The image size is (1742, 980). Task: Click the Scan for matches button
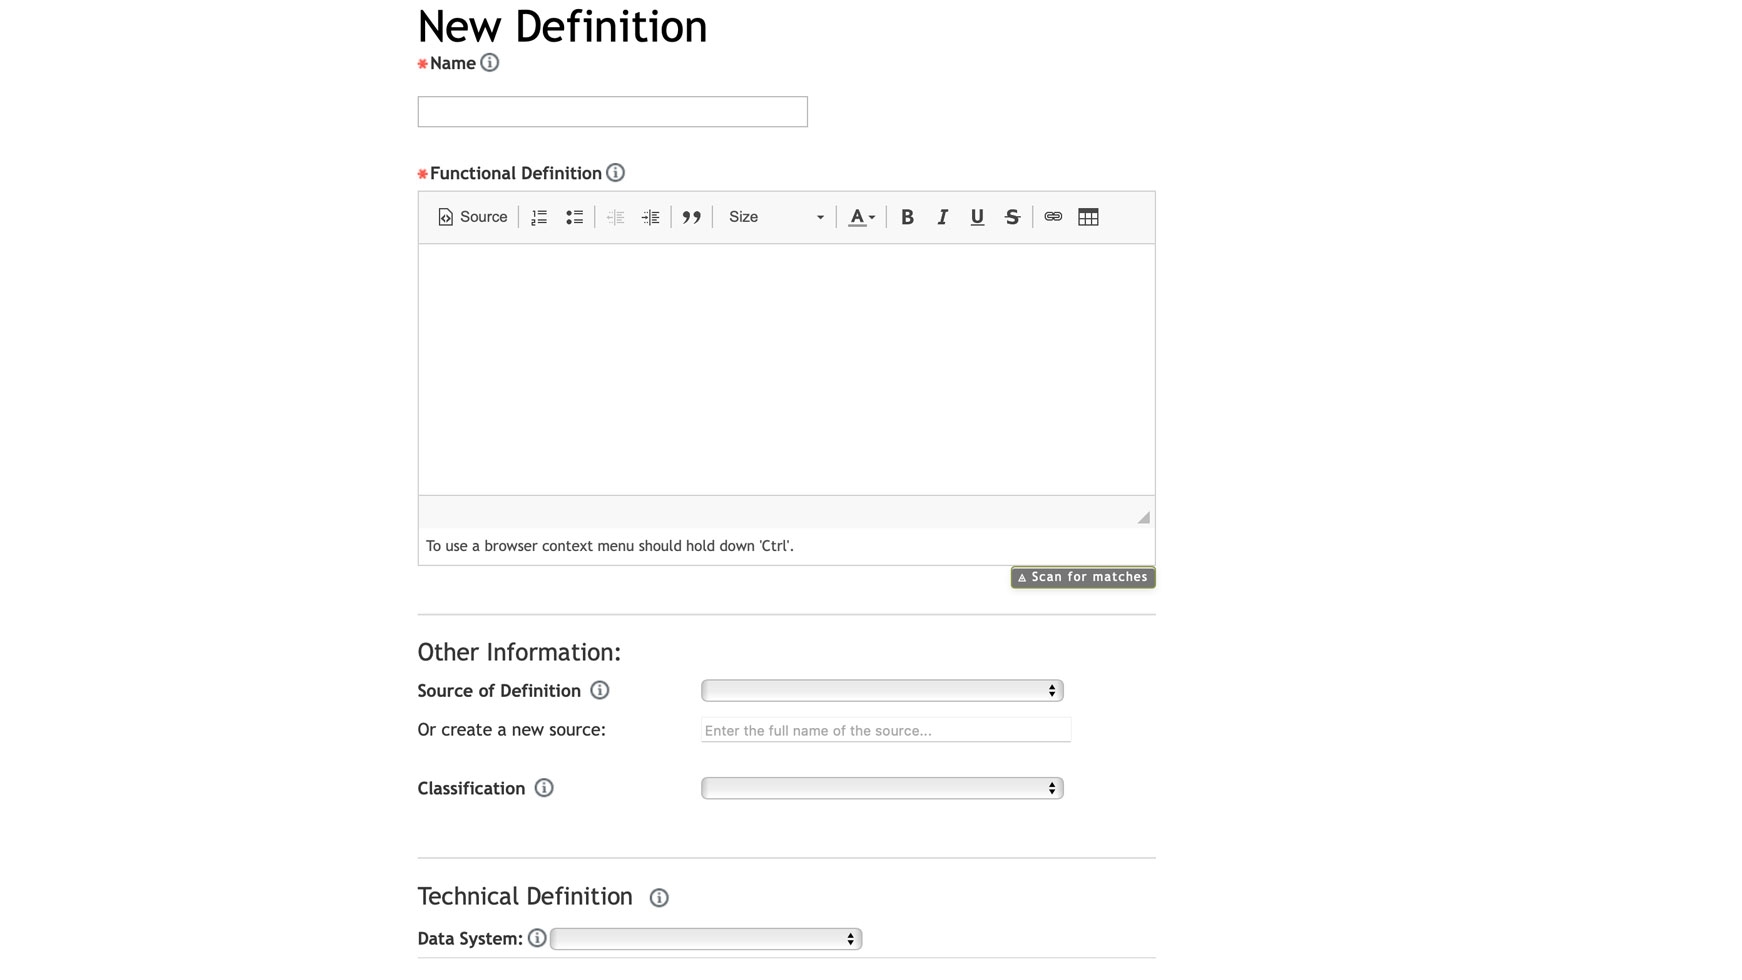1083,577
